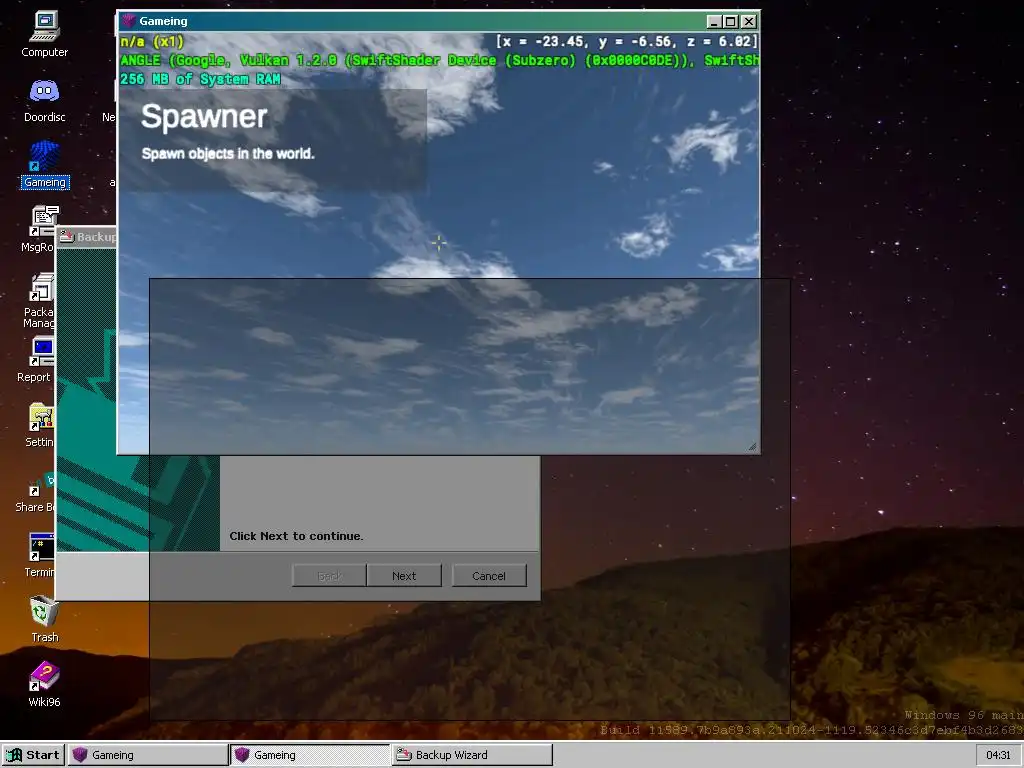Screen dimensions: 1024x768
Task: Click the '256 MB of System RAM' text
Action: [200, 79]
